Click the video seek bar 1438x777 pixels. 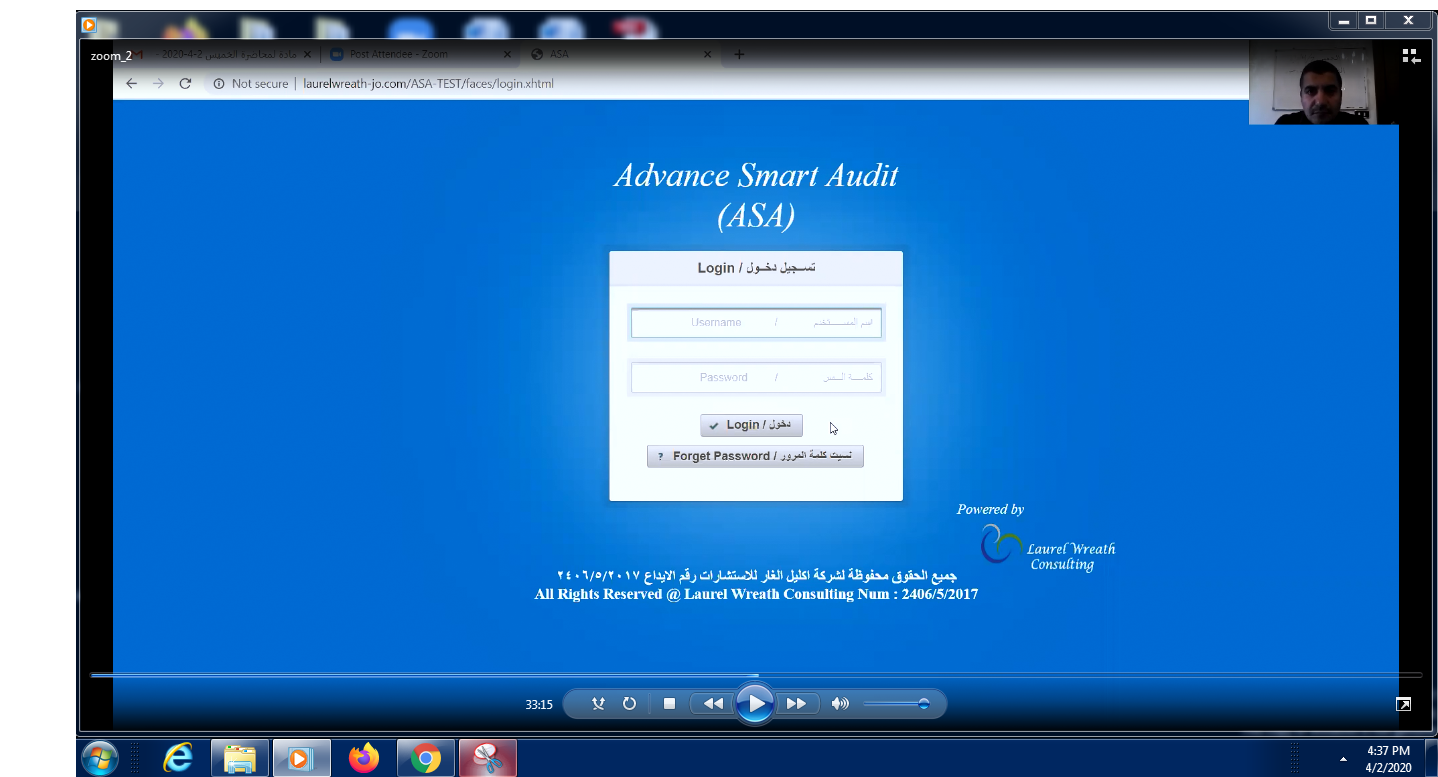756,675
